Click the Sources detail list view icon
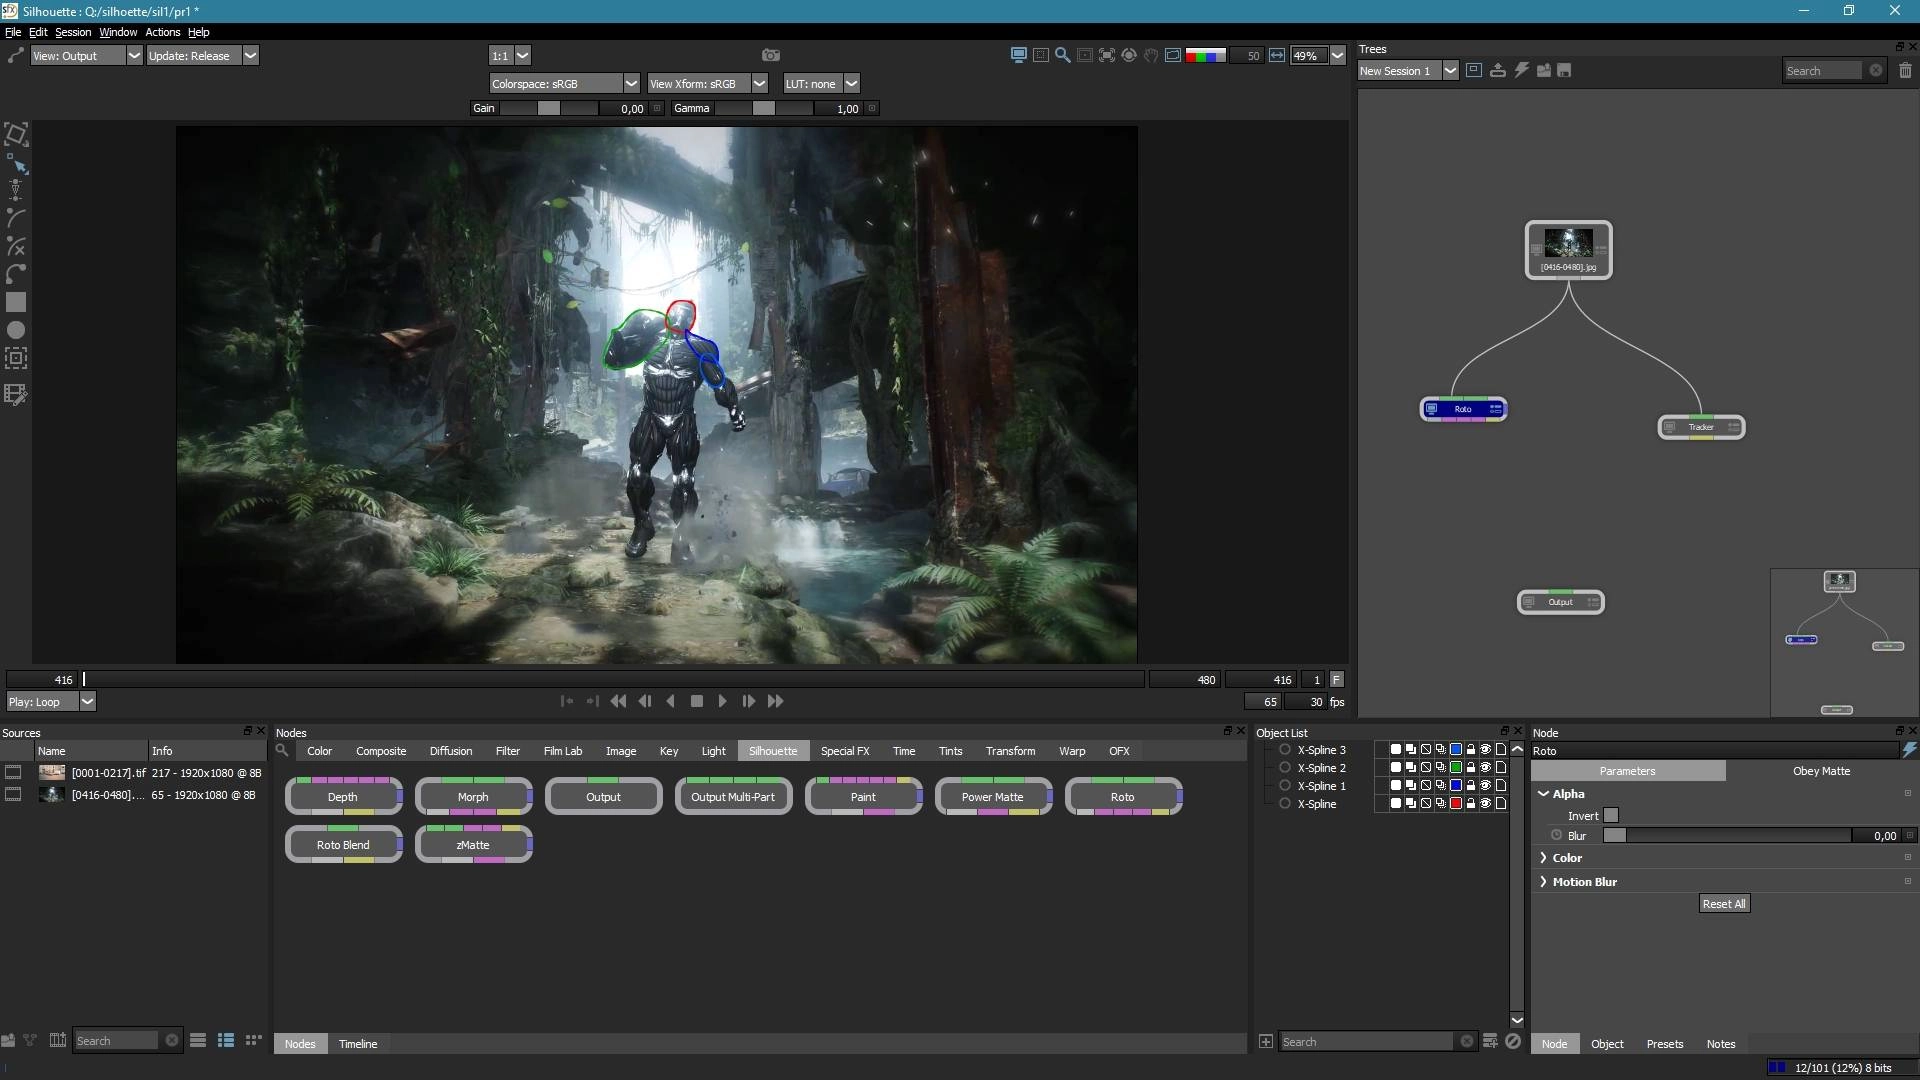The width and height of the screenshot is (1920, 1080). (226, 1041)
